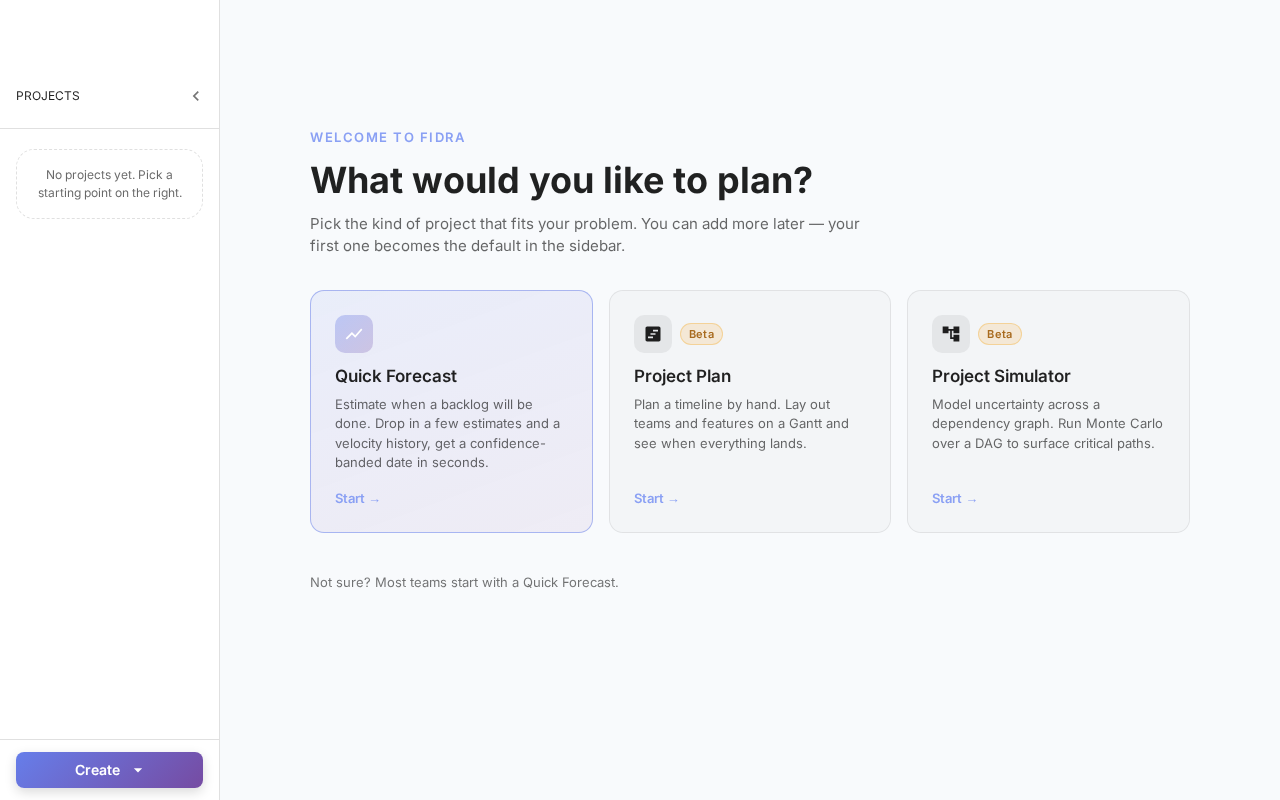
Task: Click the 'Not sure?' Quick Forecast hint text
Action: pos(464,582)
